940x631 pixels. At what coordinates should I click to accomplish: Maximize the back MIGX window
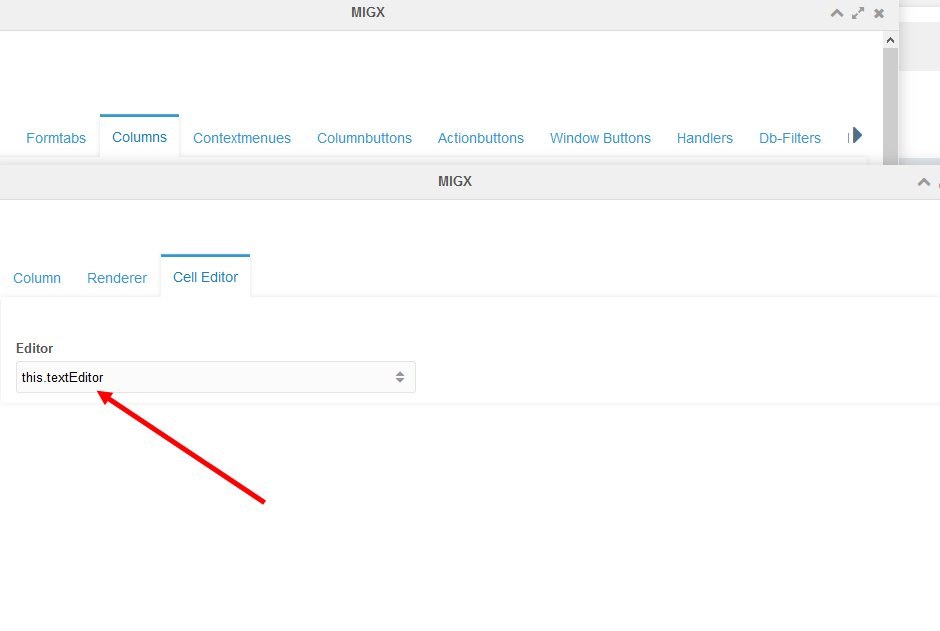858,13
